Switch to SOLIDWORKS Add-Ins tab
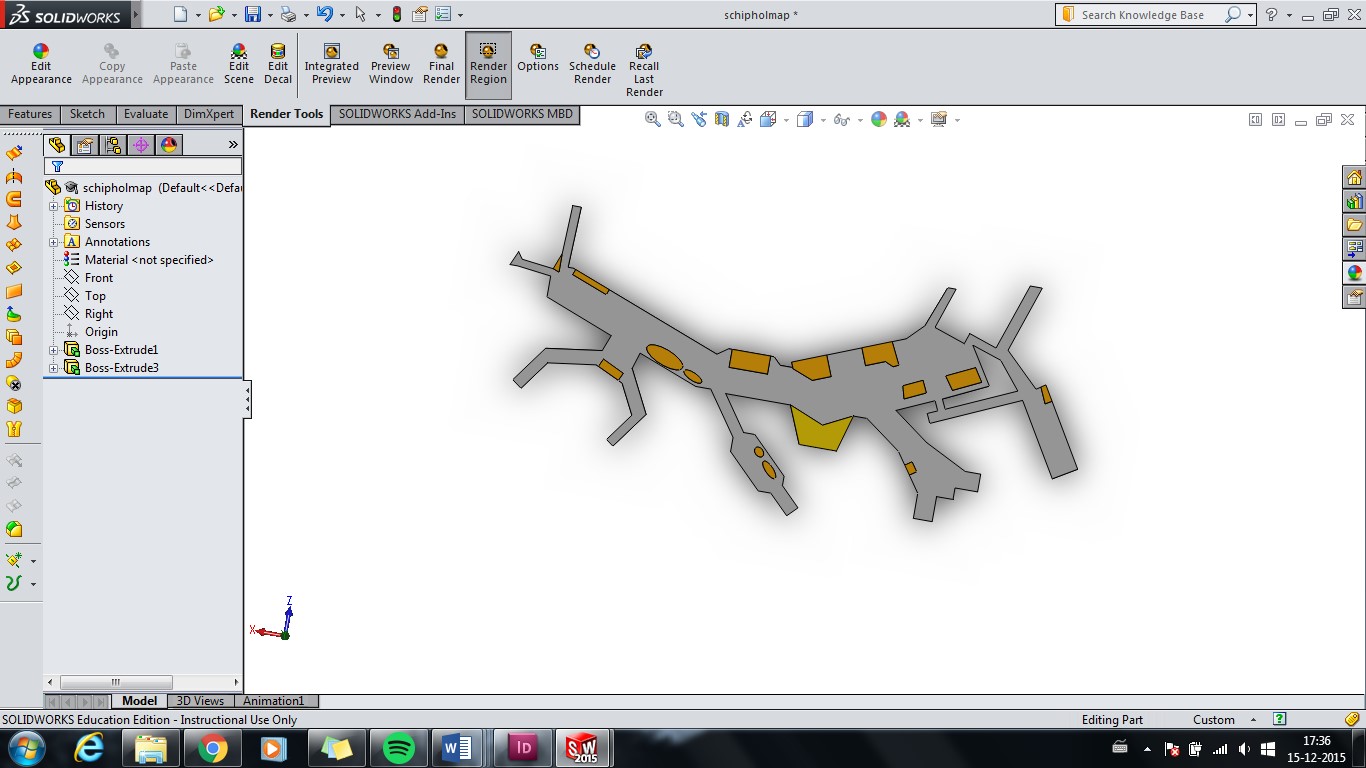The width and height of the screenshot is (1366, 768). [397, 114]
